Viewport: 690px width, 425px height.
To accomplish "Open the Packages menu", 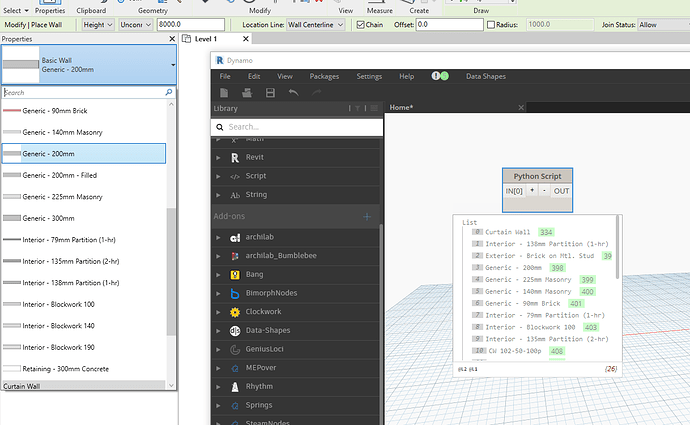I will coord(324,76).
